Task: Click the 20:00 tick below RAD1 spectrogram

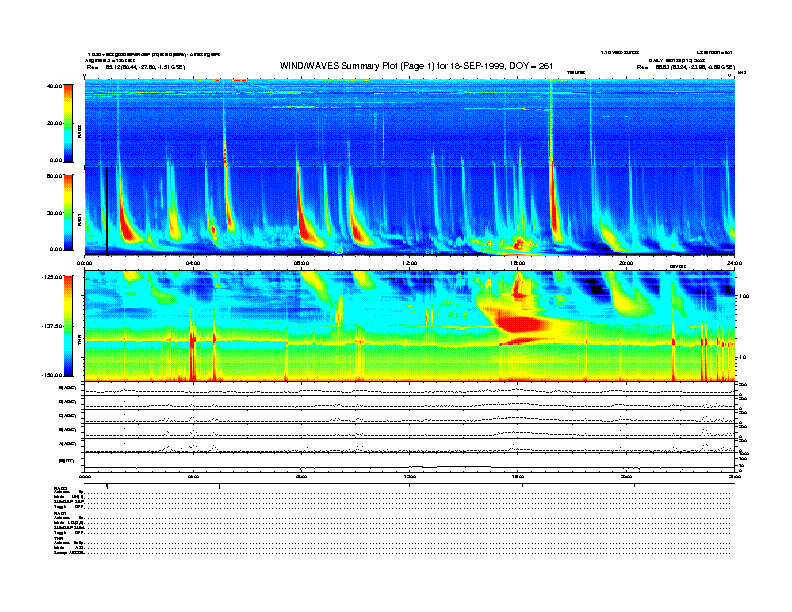Action: coord(626,263)
